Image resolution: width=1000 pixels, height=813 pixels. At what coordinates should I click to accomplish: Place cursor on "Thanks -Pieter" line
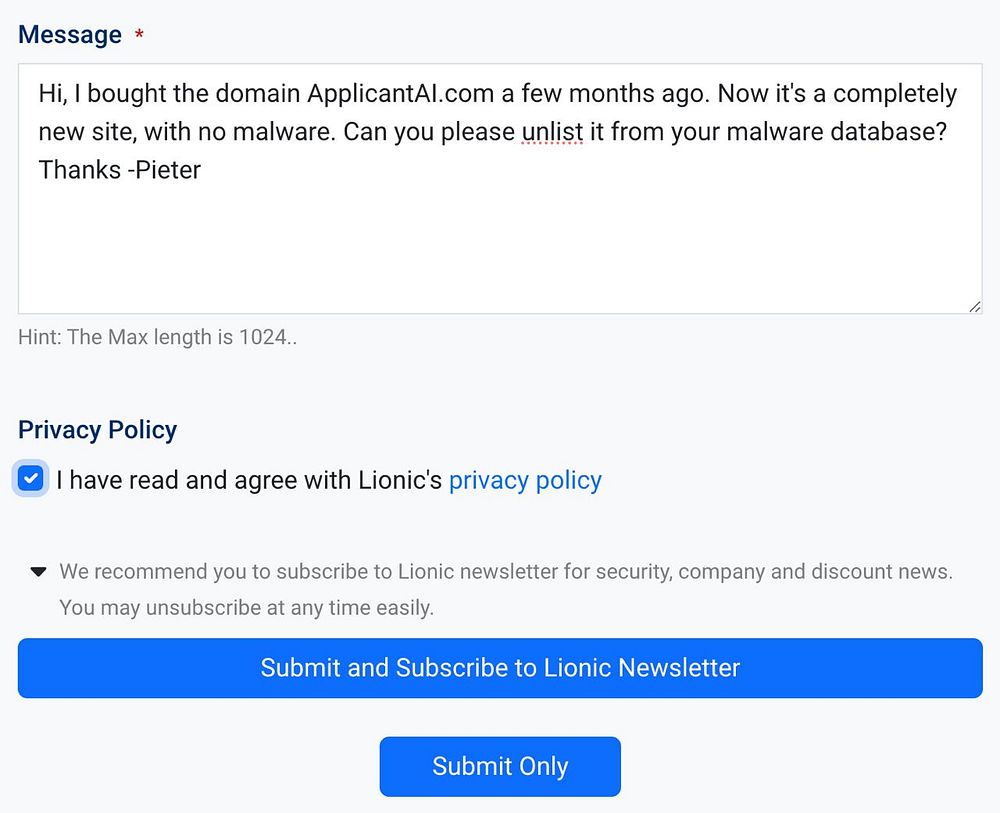point(119,170)
